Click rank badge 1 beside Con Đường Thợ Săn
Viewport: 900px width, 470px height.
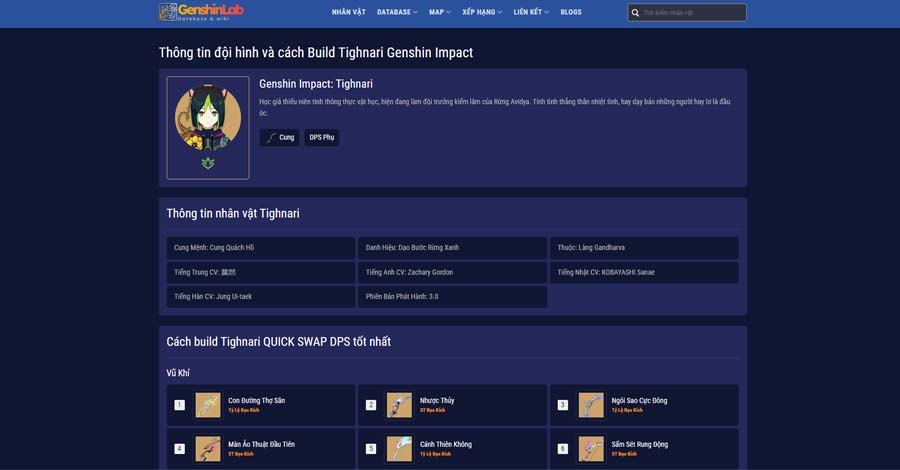(x=180, y=405)
